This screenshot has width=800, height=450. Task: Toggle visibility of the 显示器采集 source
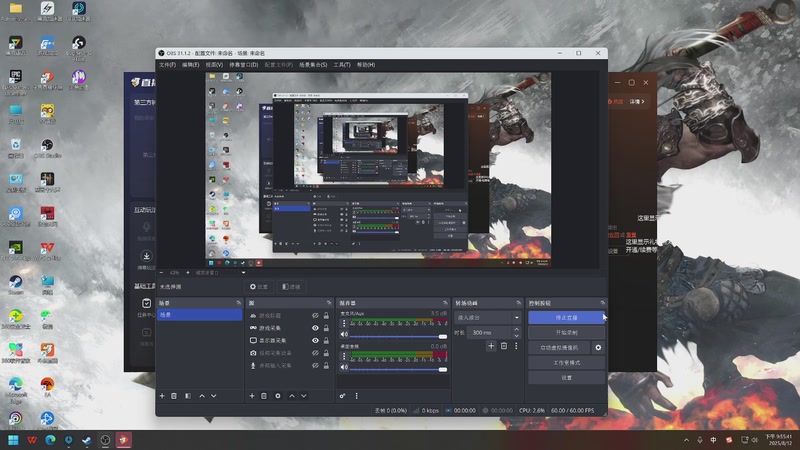315,340
